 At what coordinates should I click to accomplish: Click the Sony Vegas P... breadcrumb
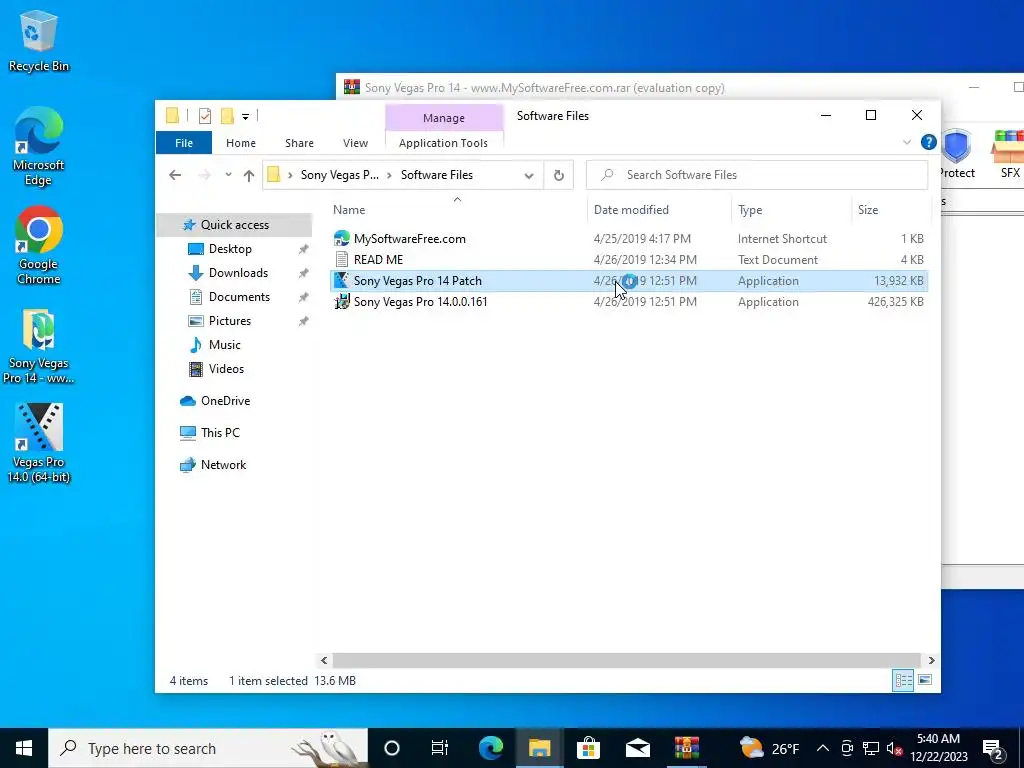click(340, 175)
